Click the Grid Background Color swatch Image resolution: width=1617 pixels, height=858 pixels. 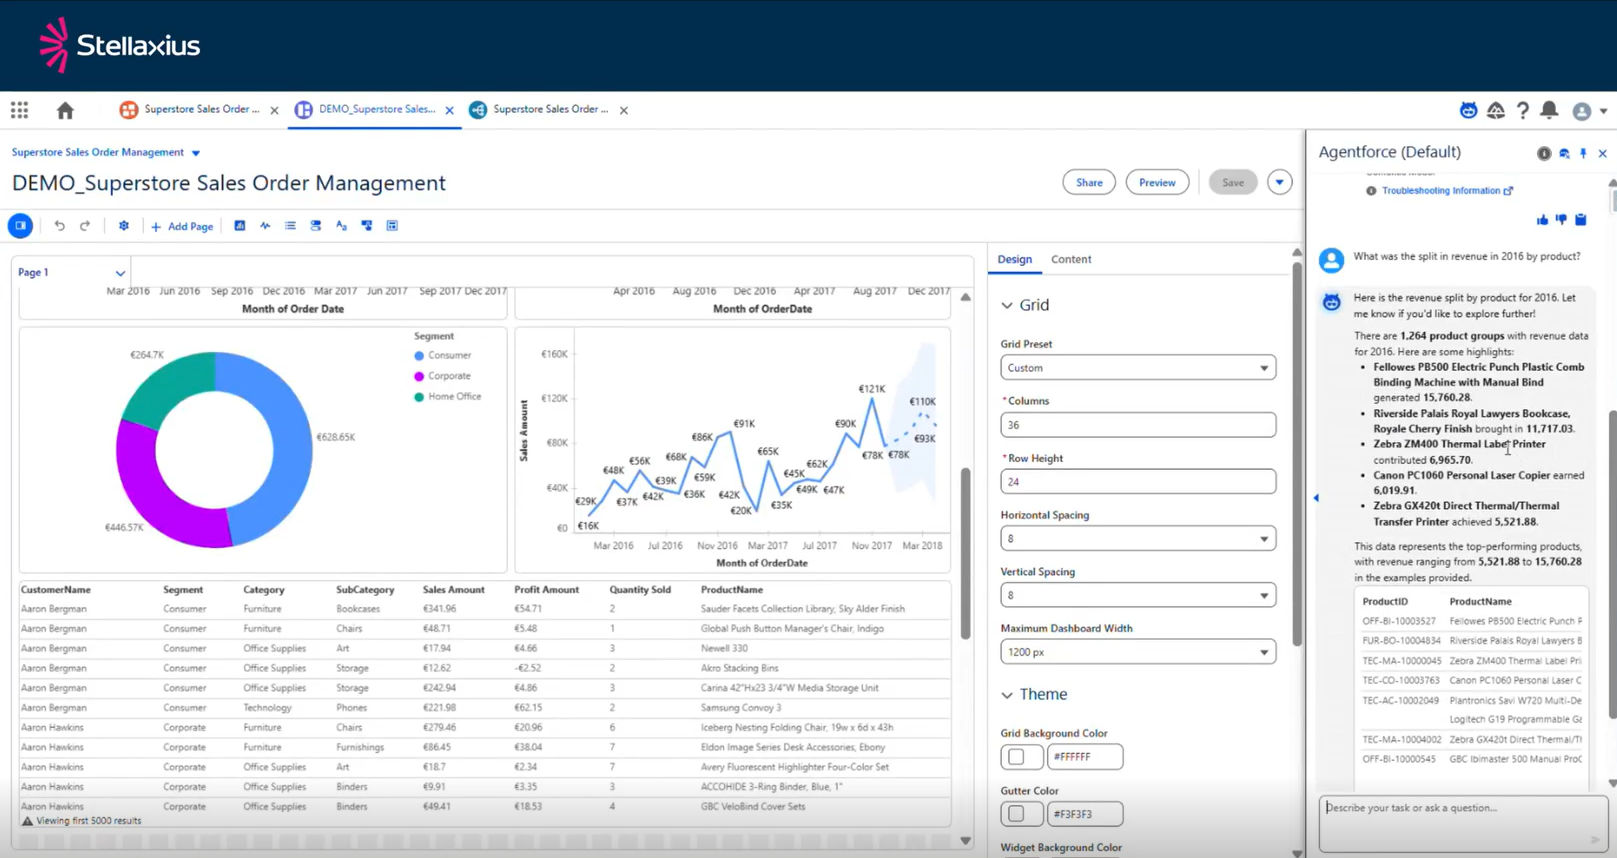[x=1017, y=757]
